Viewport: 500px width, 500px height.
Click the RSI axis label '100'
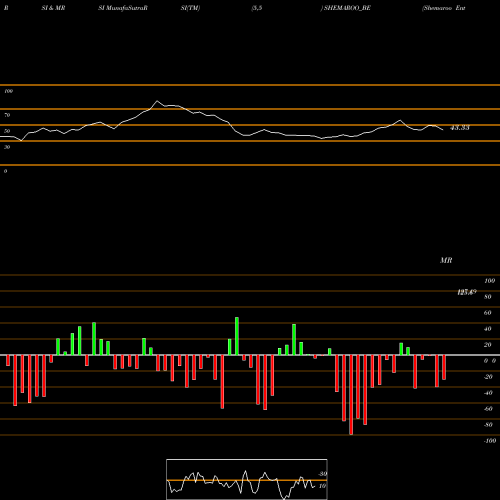(x=9, y=91)
